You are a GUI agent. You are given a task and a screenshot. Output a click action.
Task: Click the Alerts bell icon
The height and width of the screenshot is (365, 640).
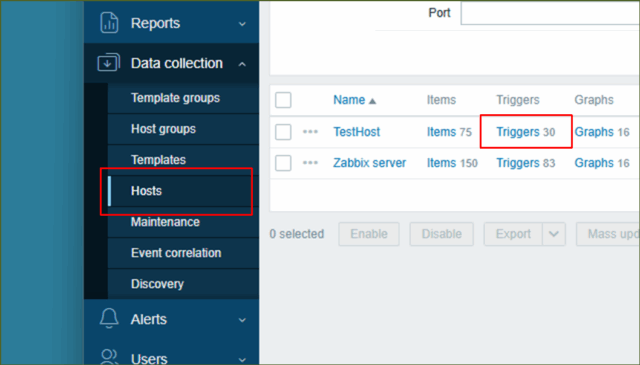pyautogui.click(x=109, y=318)
